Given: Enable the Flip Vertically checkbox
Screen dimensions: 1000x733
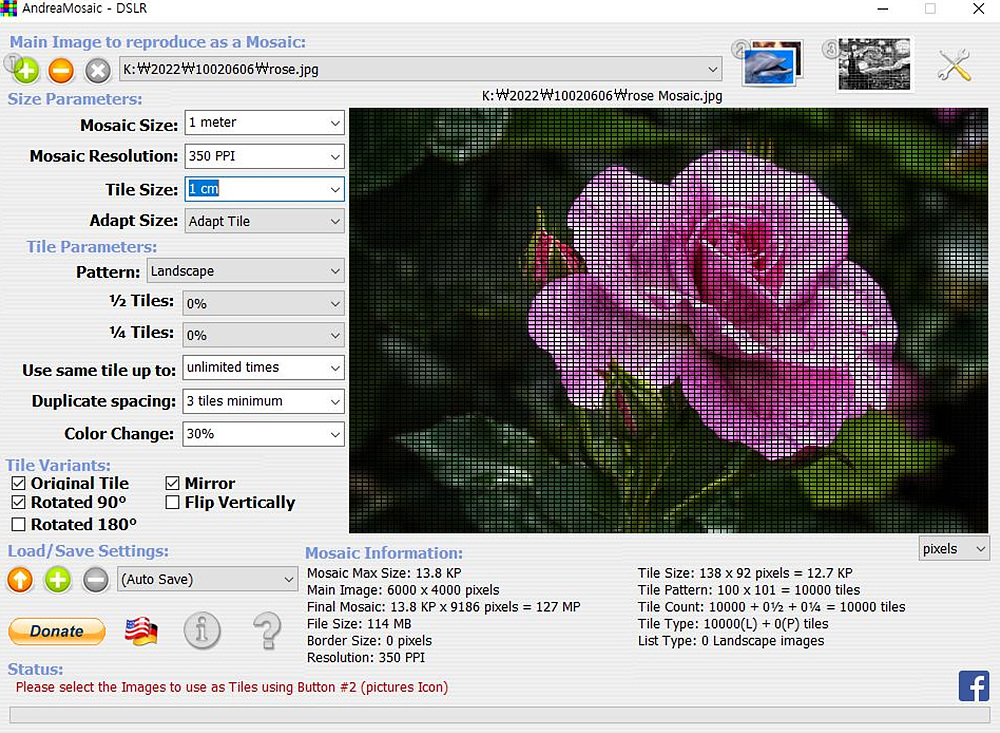Looking at the screenshot, I should coord(172,502).
